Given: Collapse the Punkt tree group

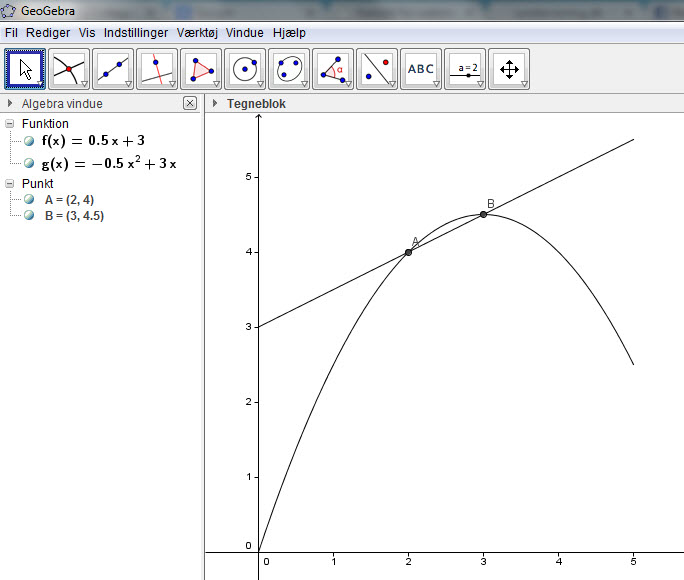Looking at the screenshot, I should pyautogui.click(x=10, y=184).
